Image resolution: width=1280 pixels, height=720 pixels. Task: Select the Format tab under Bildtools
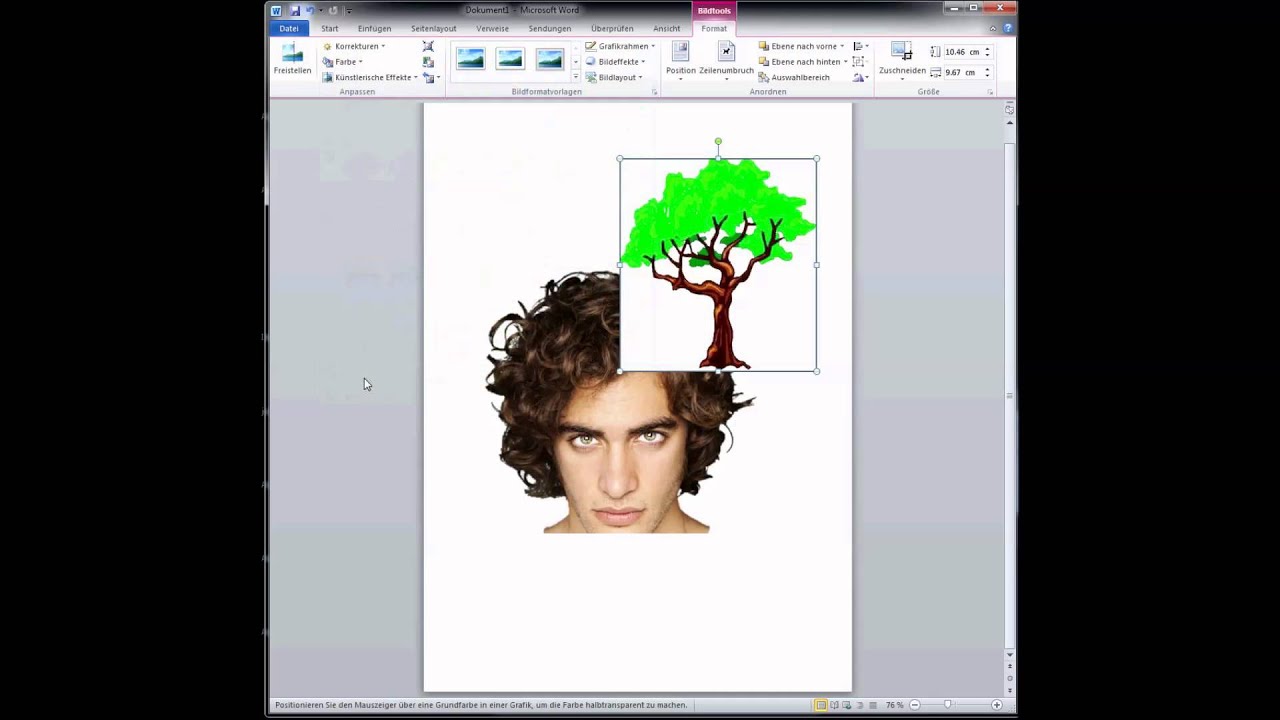pos(714,28)
